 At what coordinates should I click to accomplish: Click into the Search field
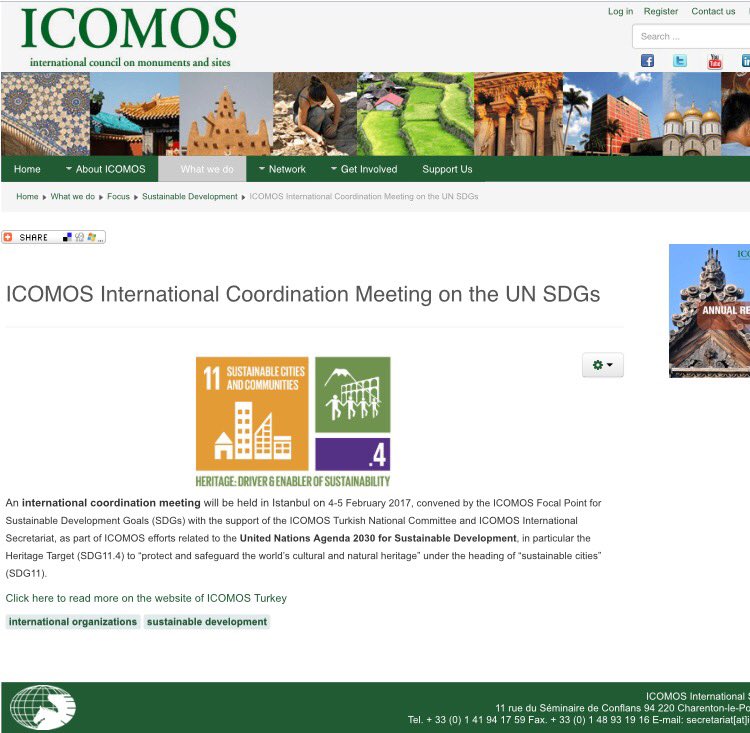point(691,36)
